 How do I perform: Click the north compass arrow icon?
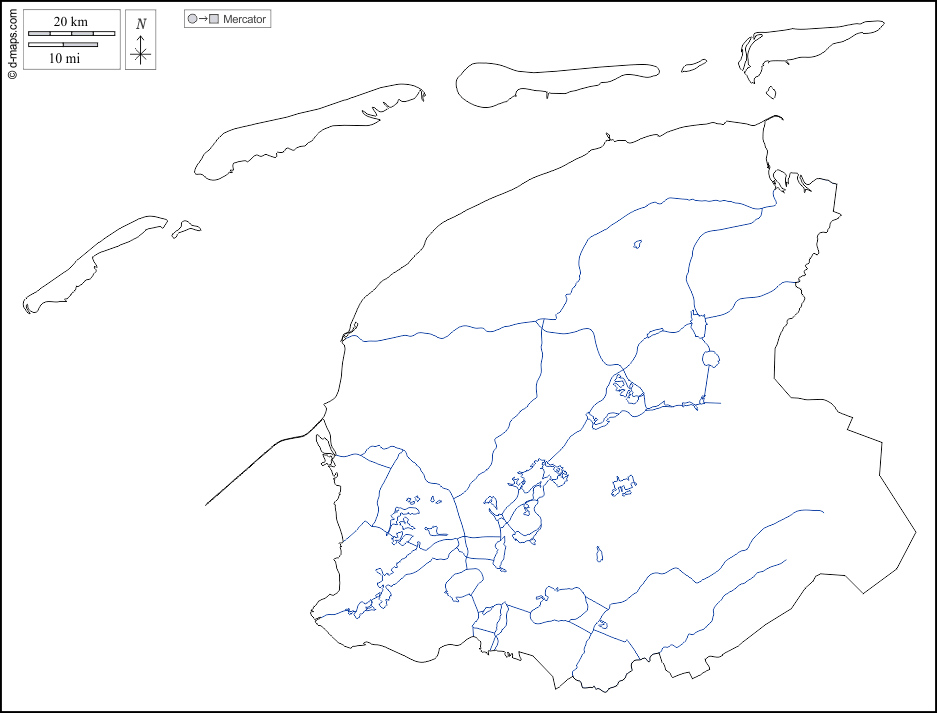[141, 40]
